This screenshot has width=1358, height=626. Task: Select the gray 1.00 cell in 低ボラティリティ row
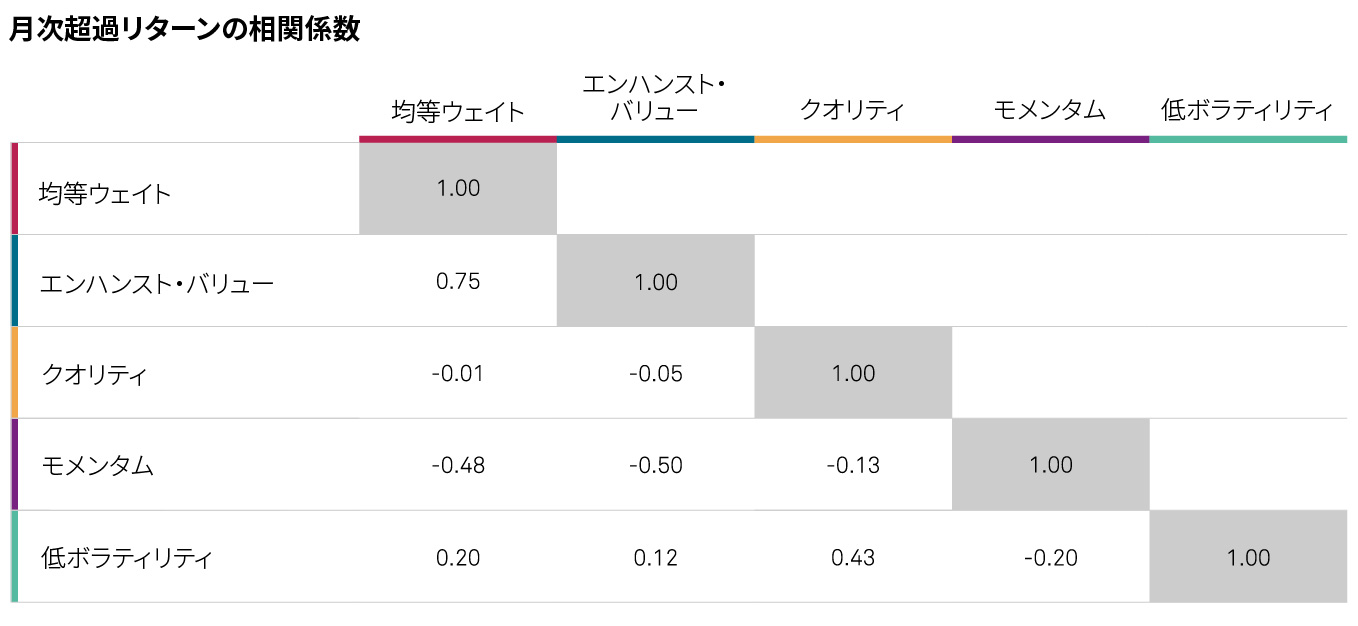coord(1248,557)
